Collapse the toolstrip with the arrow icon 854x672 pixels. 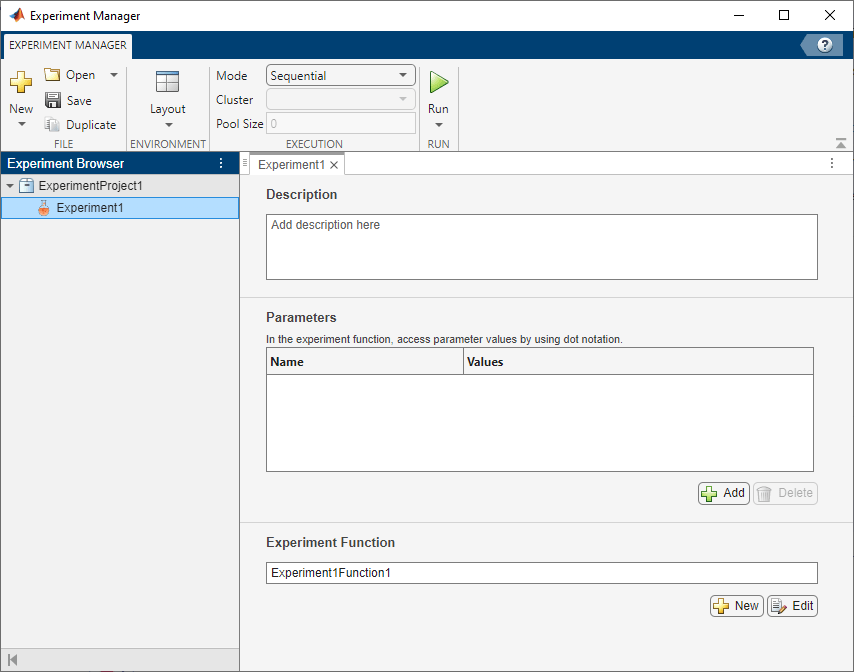(x=840, y=144)
